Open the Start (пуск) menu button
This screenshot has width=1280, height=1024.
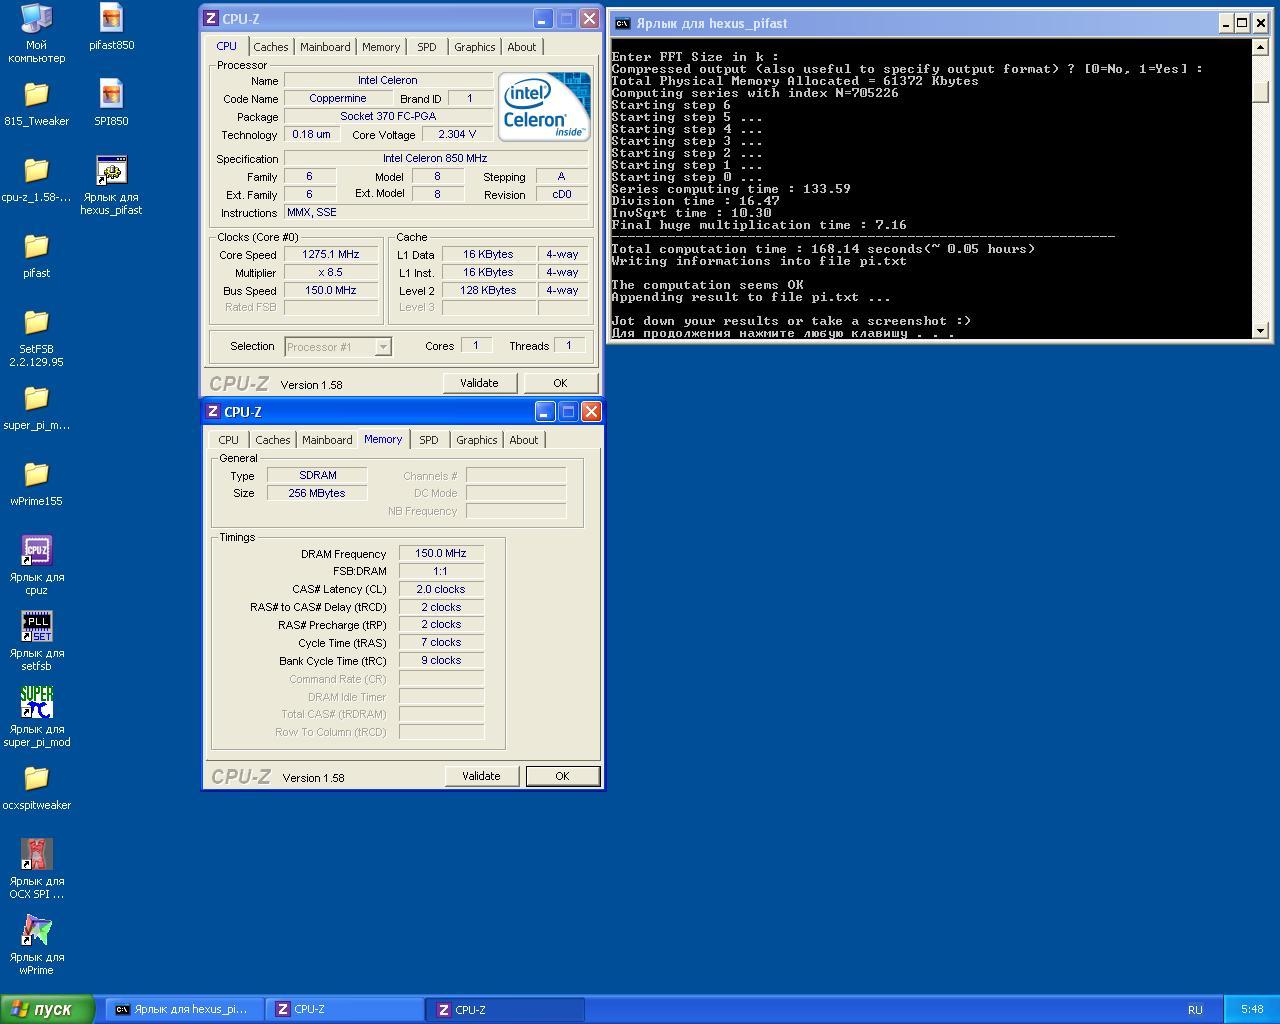48,1009
